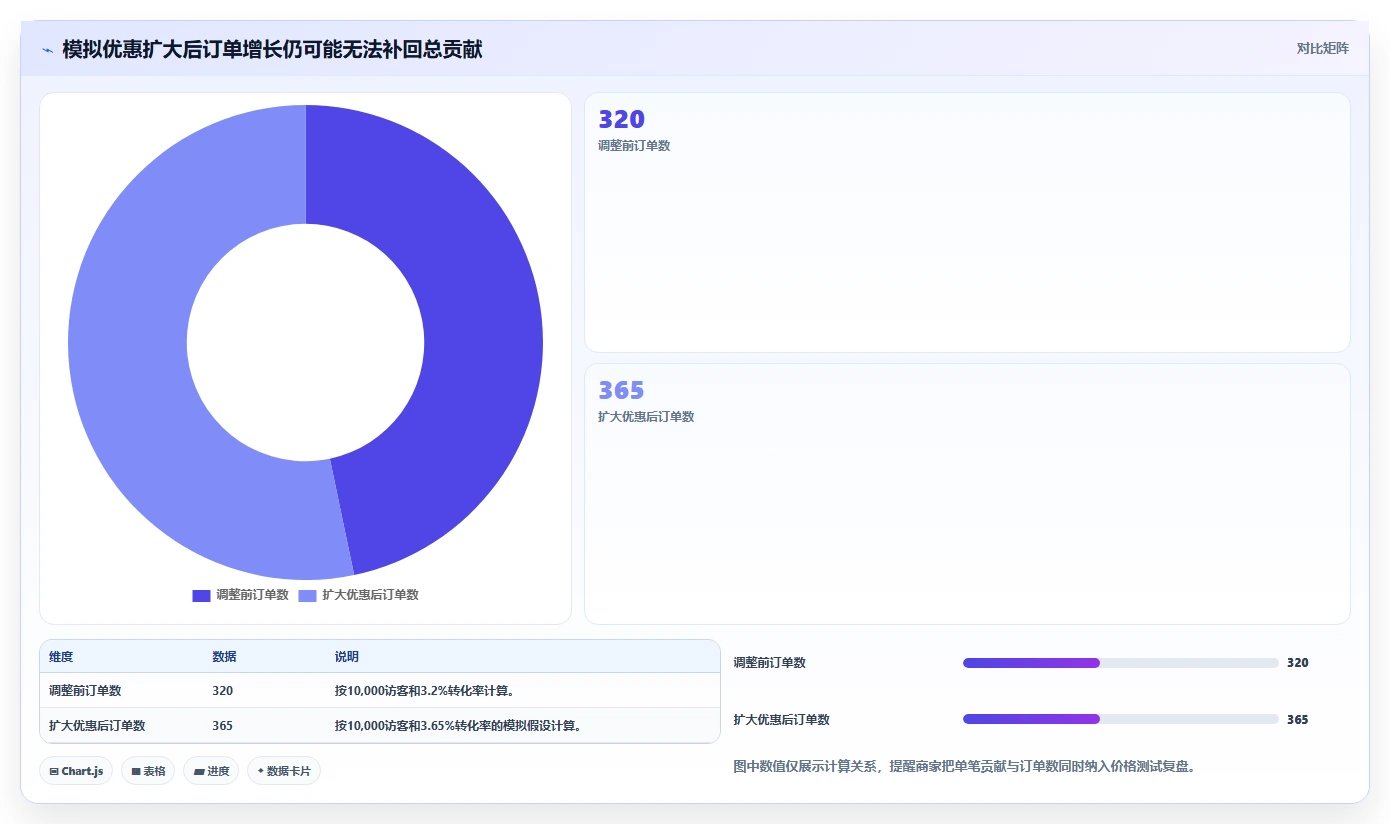
Task: Click the 进度 tag chip
Action: [x=211, y=771]
